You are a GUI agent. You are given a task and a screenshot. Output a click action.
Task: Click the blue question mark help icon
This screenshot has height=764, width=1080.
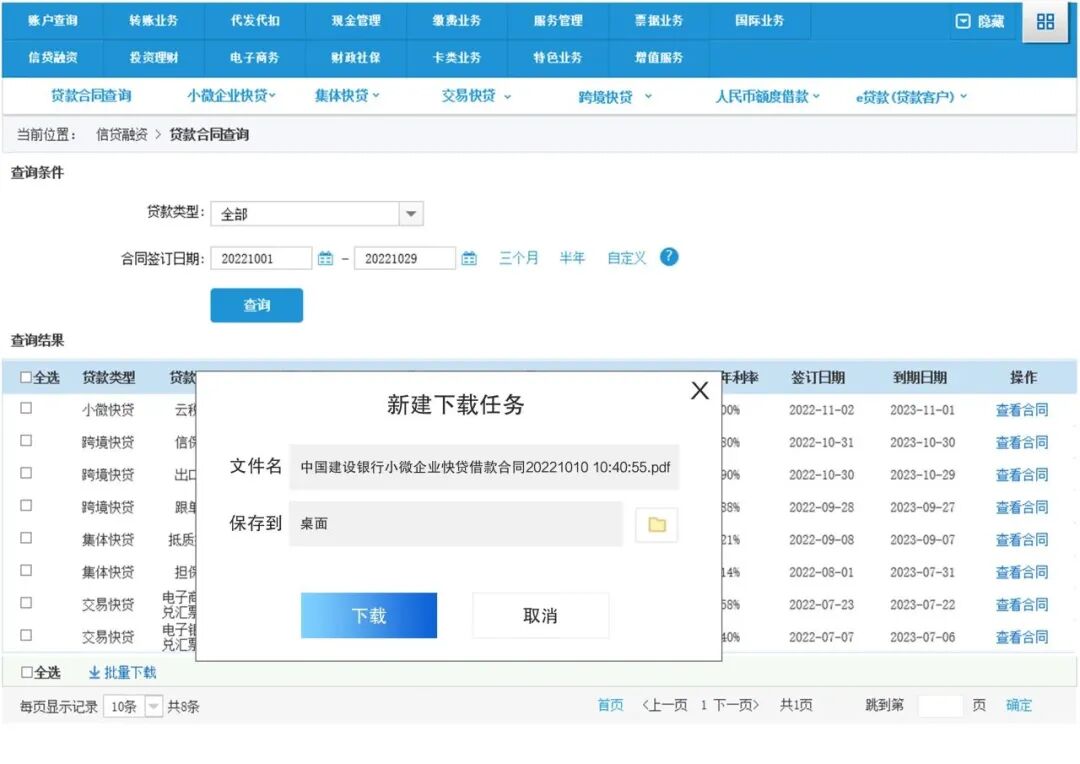(669, 257)
